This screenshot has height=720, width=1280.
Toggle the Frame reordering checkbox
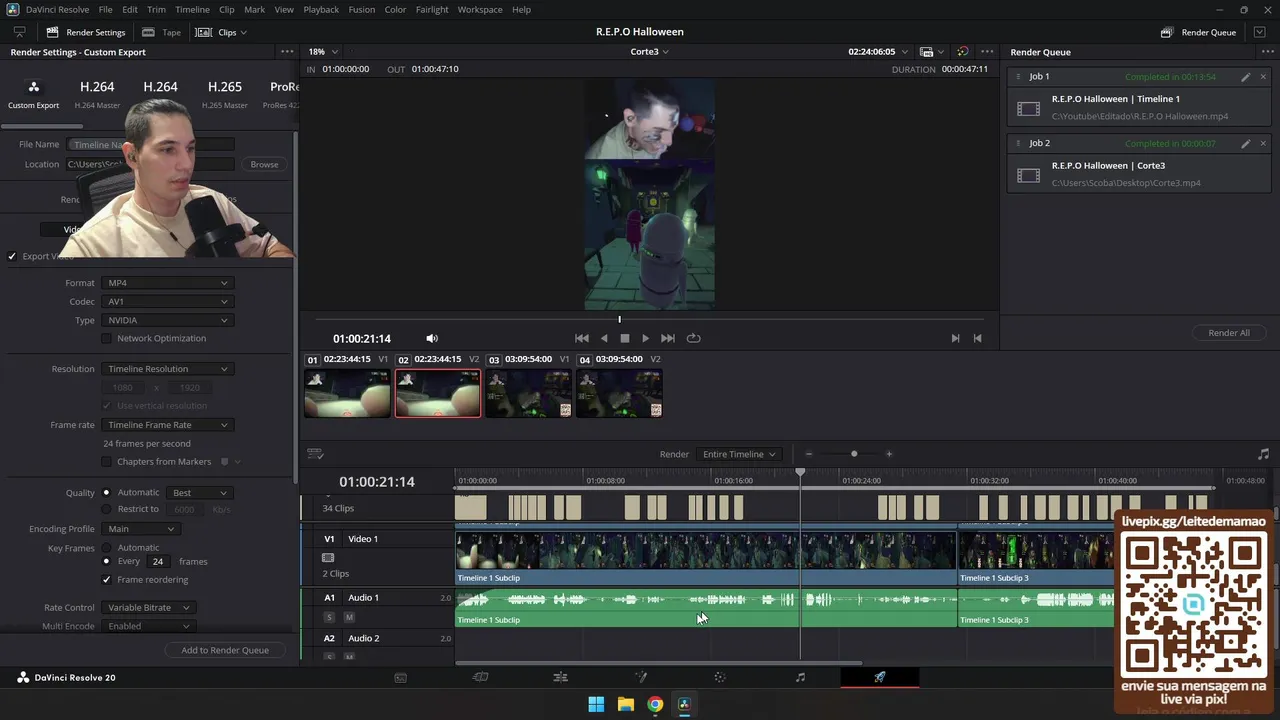(x=107, y=580)
